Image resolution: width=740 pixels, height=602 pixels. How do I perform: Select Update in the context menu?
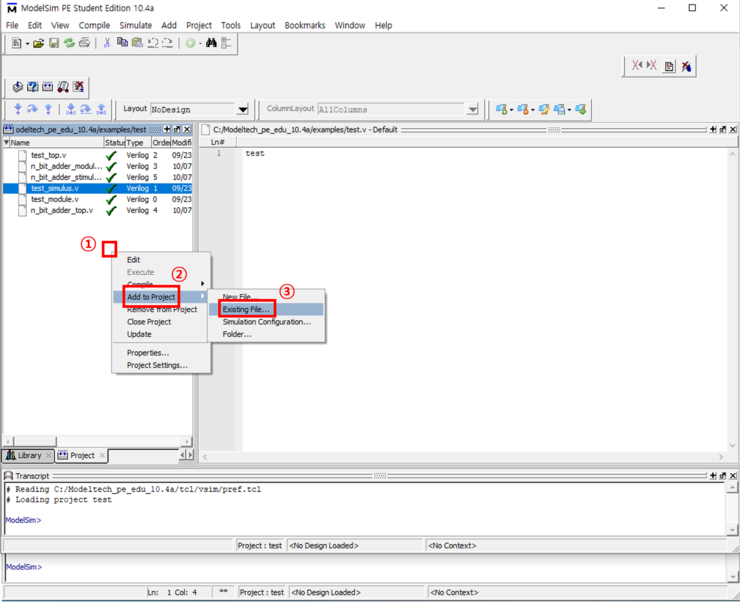point(161,334)
